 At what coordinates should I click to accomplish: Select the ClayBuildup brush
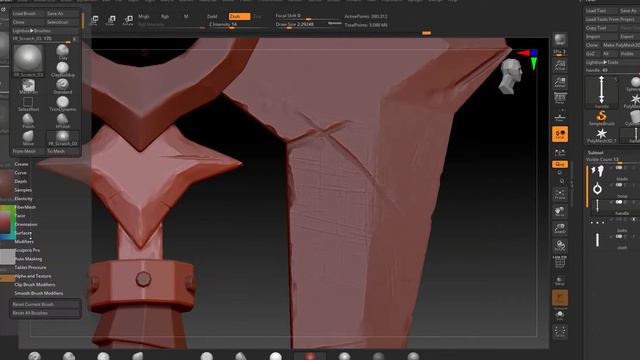pos(62,69)
